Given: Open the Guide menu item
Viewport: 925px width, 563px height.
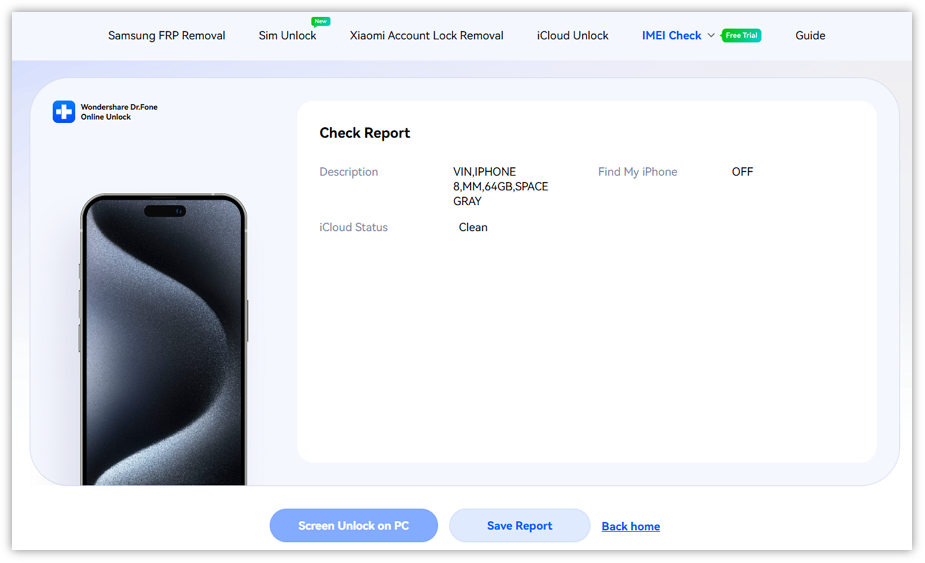Looking at the screenshot, I should pos(810,35).
